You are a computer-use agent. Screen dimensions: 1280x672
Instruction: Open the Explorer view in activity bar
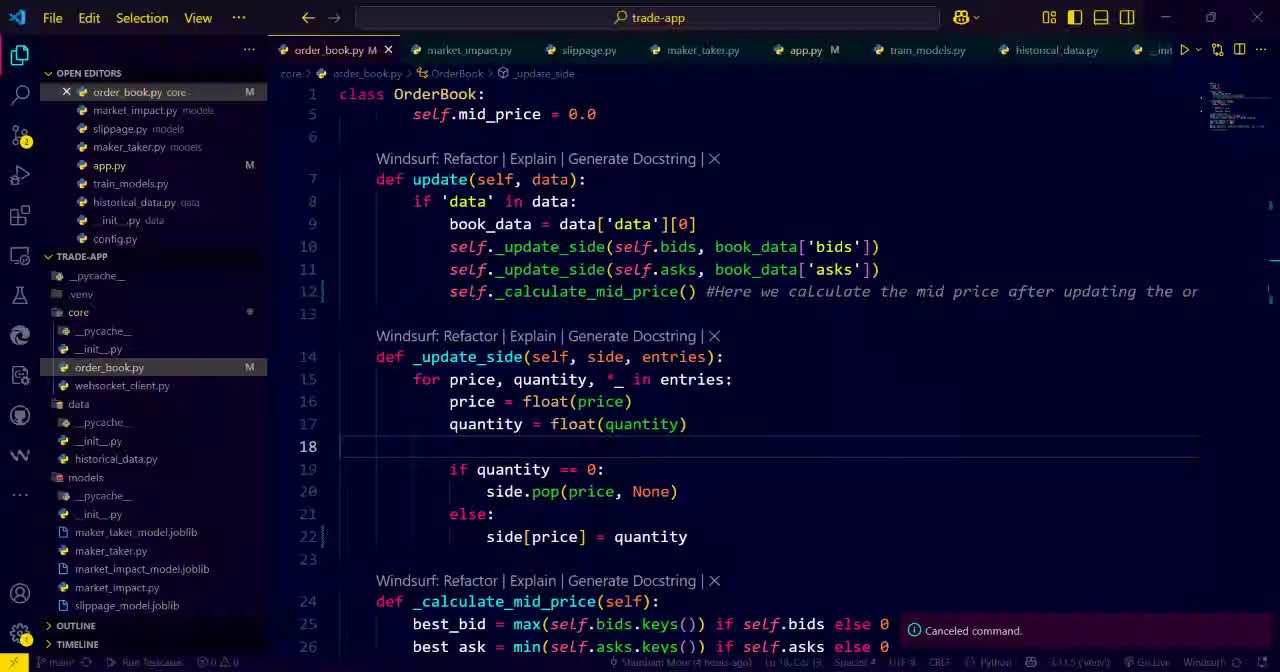click(x=19, y=56)
